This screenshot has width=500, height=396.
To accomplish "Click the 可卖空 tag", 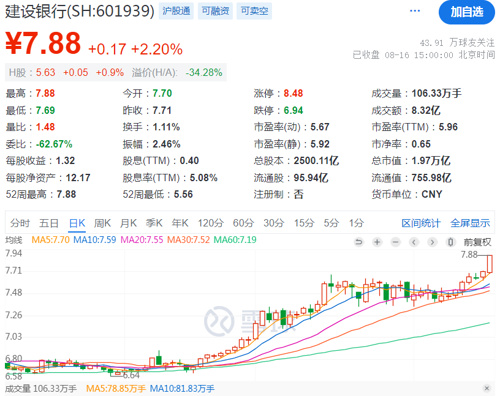I will (x=254, y=11).
